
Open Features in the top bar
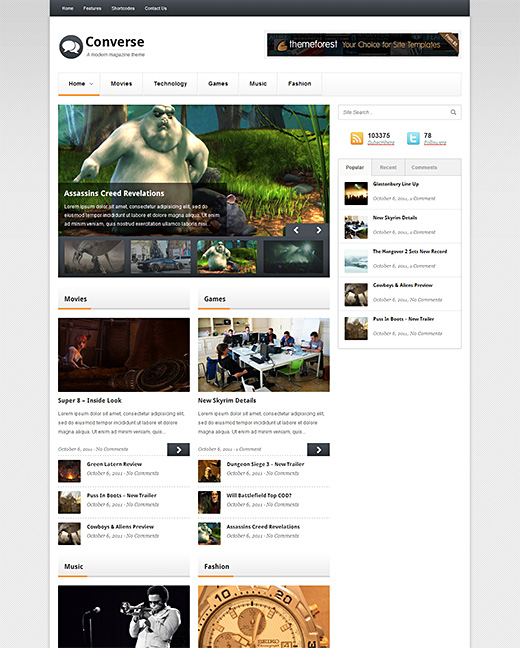[92, 8]
